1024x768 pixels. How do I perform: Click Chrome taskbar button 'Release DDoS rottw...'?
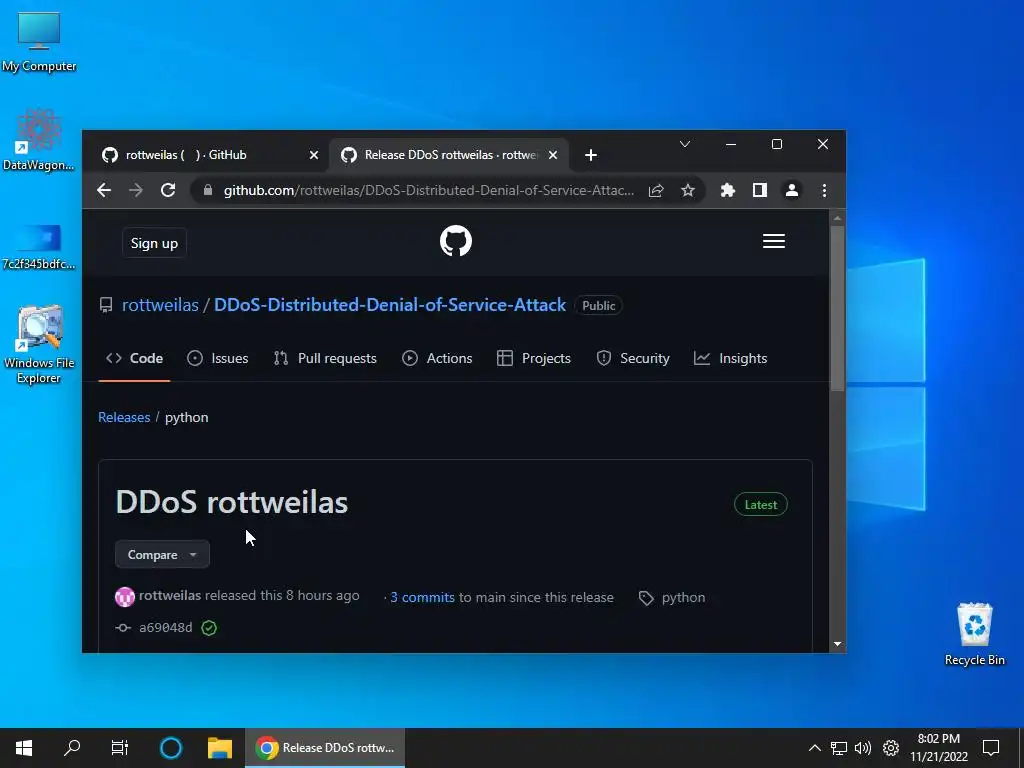point(325,748)
